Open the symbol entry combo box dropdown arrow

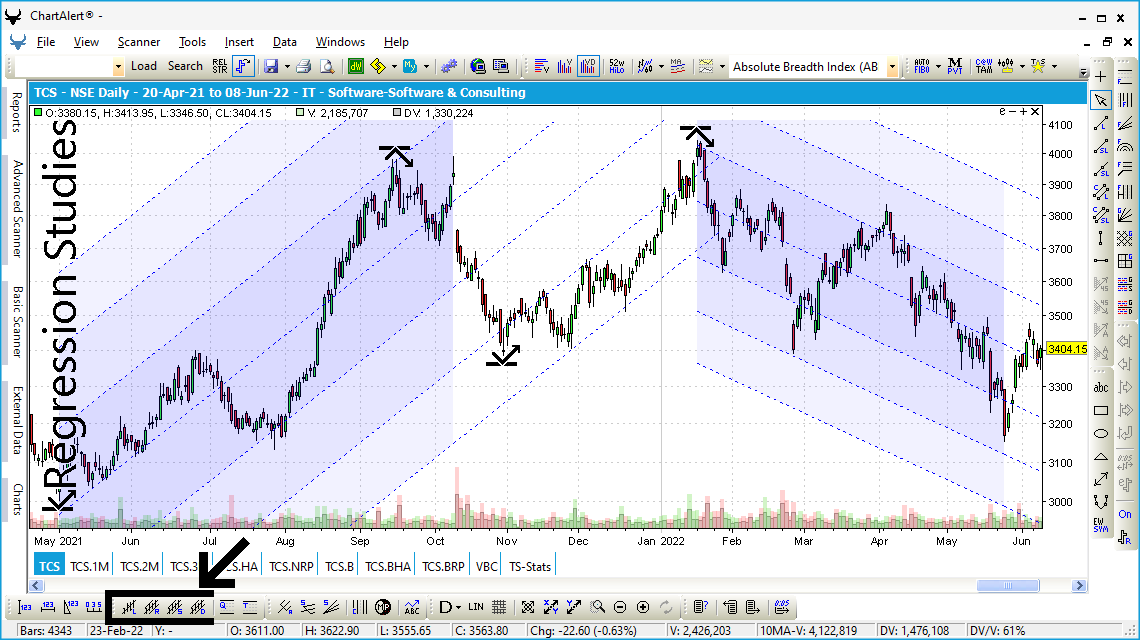click(x=118, y=67)
